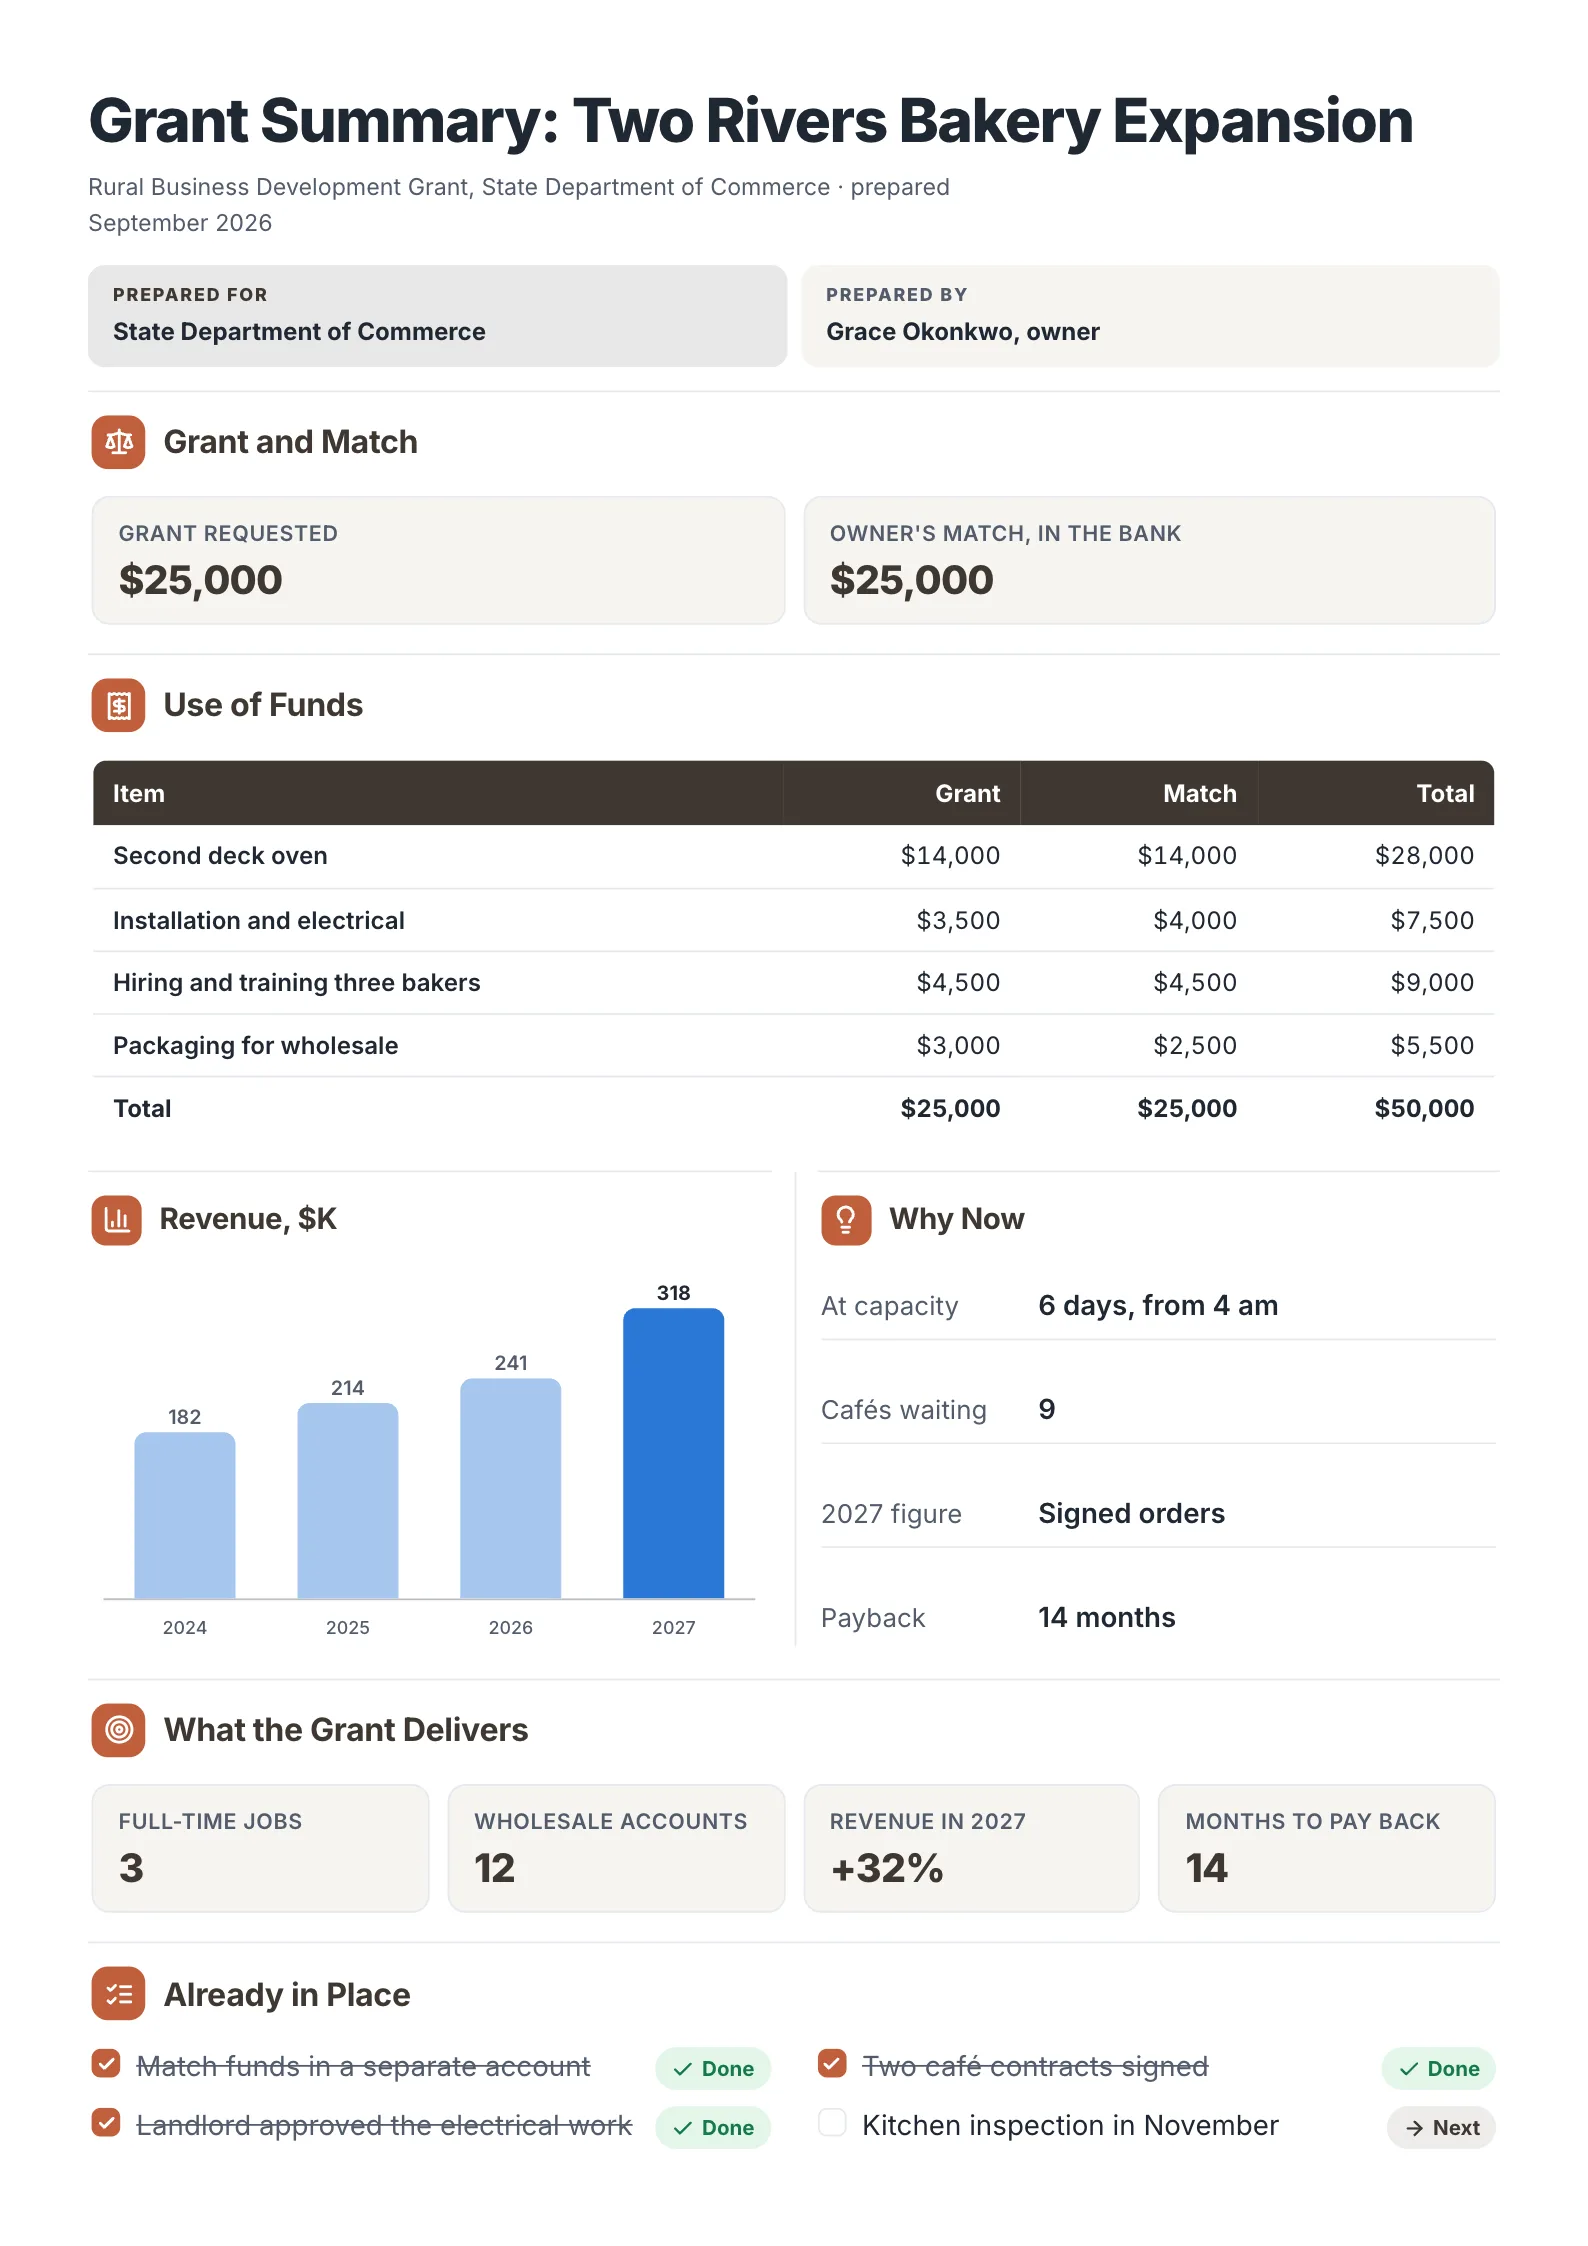Toggle the Landlord approved the electrical work checkbox
1588x2246 pixels.
point(106,2123)
